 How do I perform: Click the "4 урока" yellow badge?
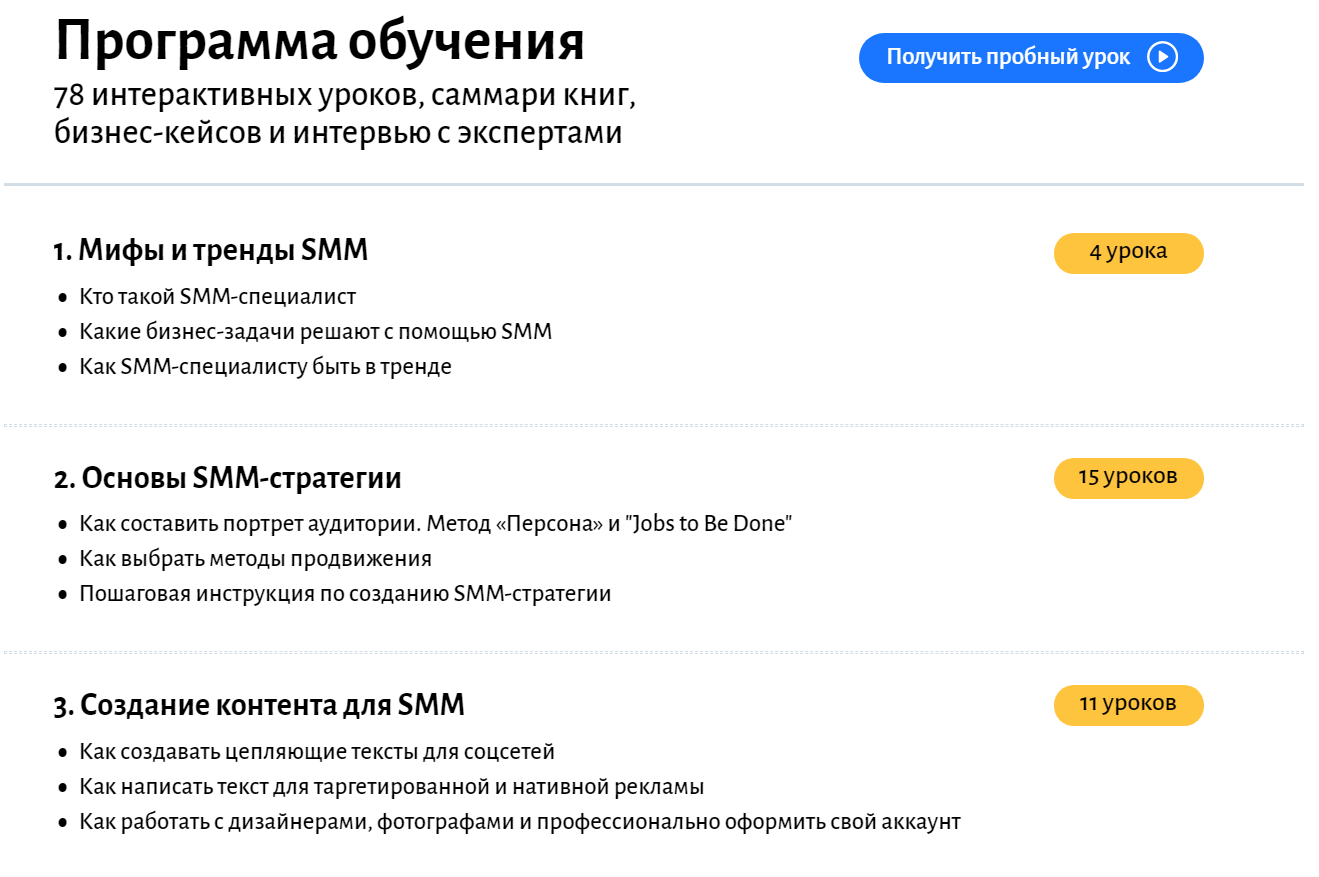point(1128,252)
